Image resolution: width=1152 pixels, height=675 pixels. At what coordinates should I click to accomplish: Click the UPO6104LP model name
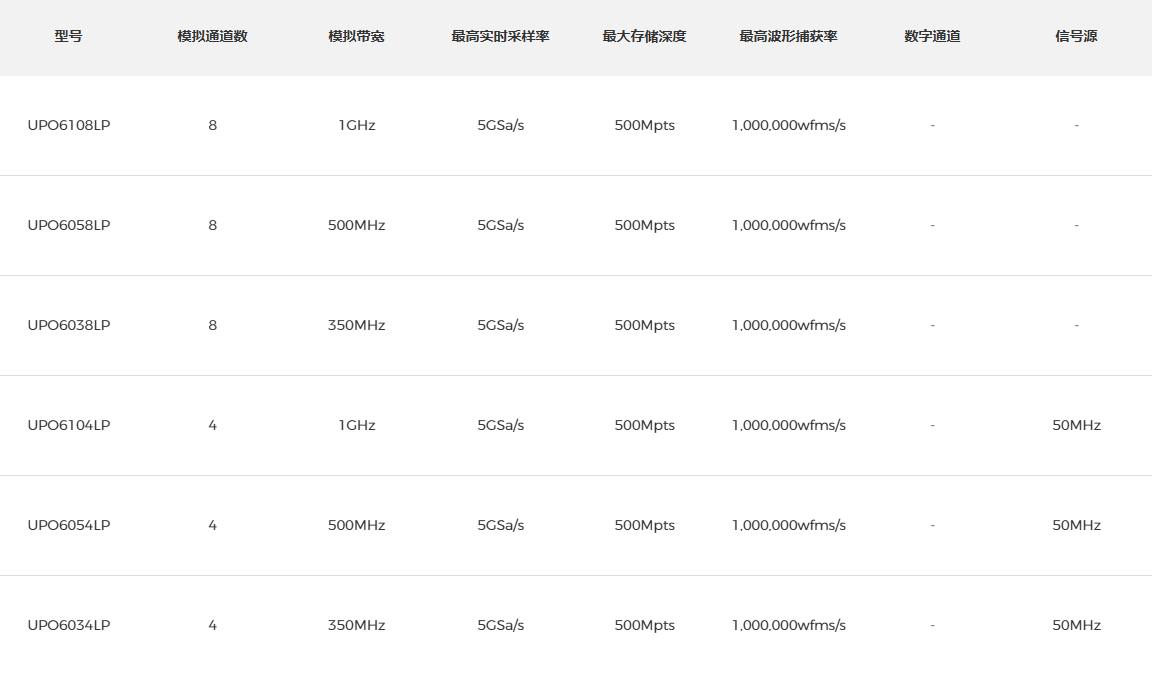click(69, 425)
